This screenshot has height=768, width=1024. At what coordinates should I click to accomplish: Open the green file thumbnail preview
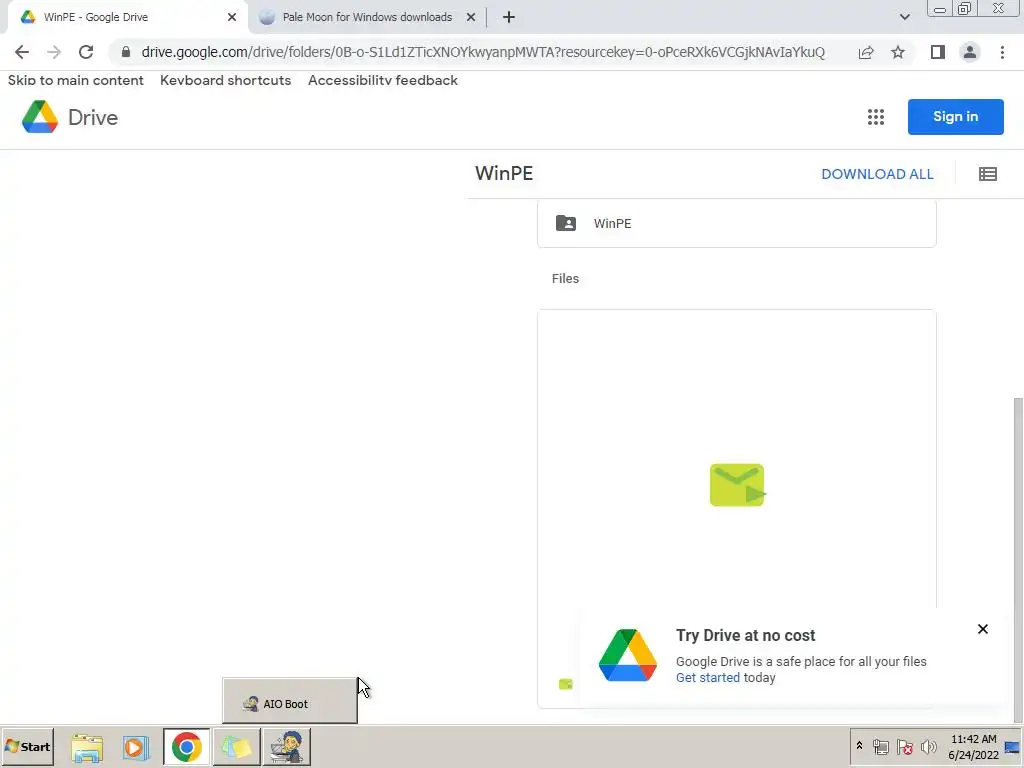[x=737, y=485]
